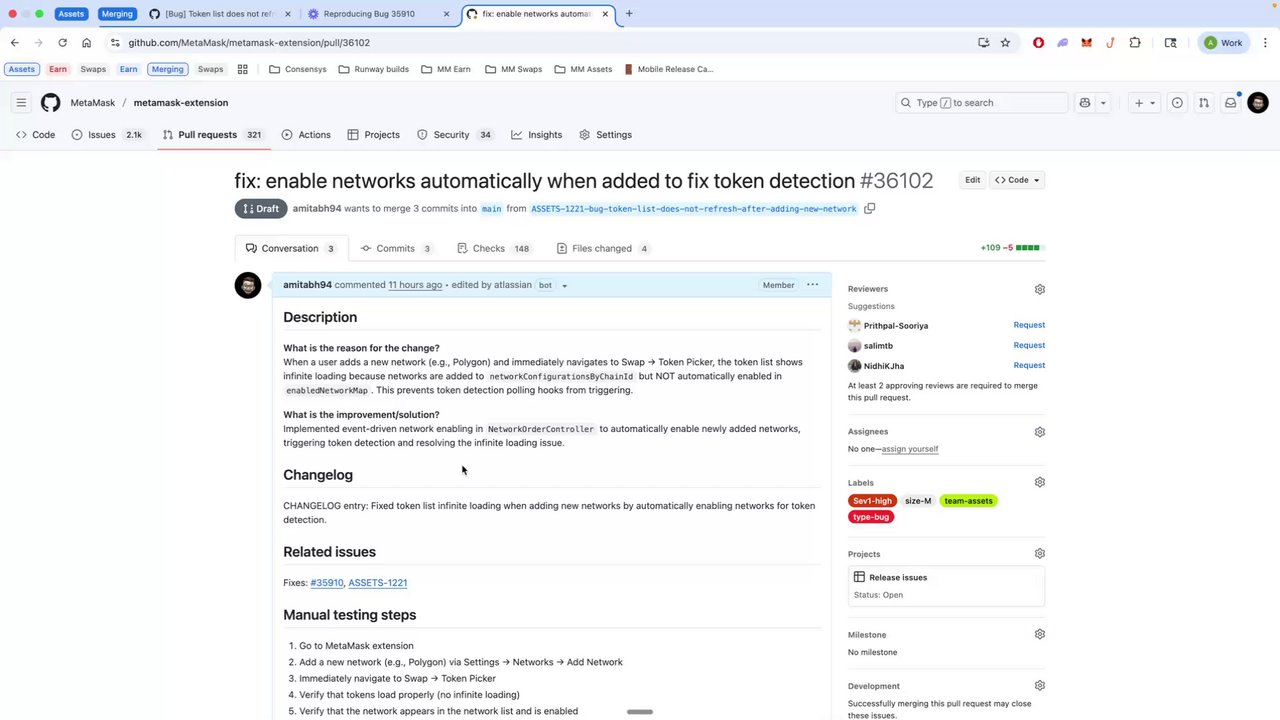Open the Development settings gear
The height and width of the screenshot is (720, 1280).
[1039, 686]
